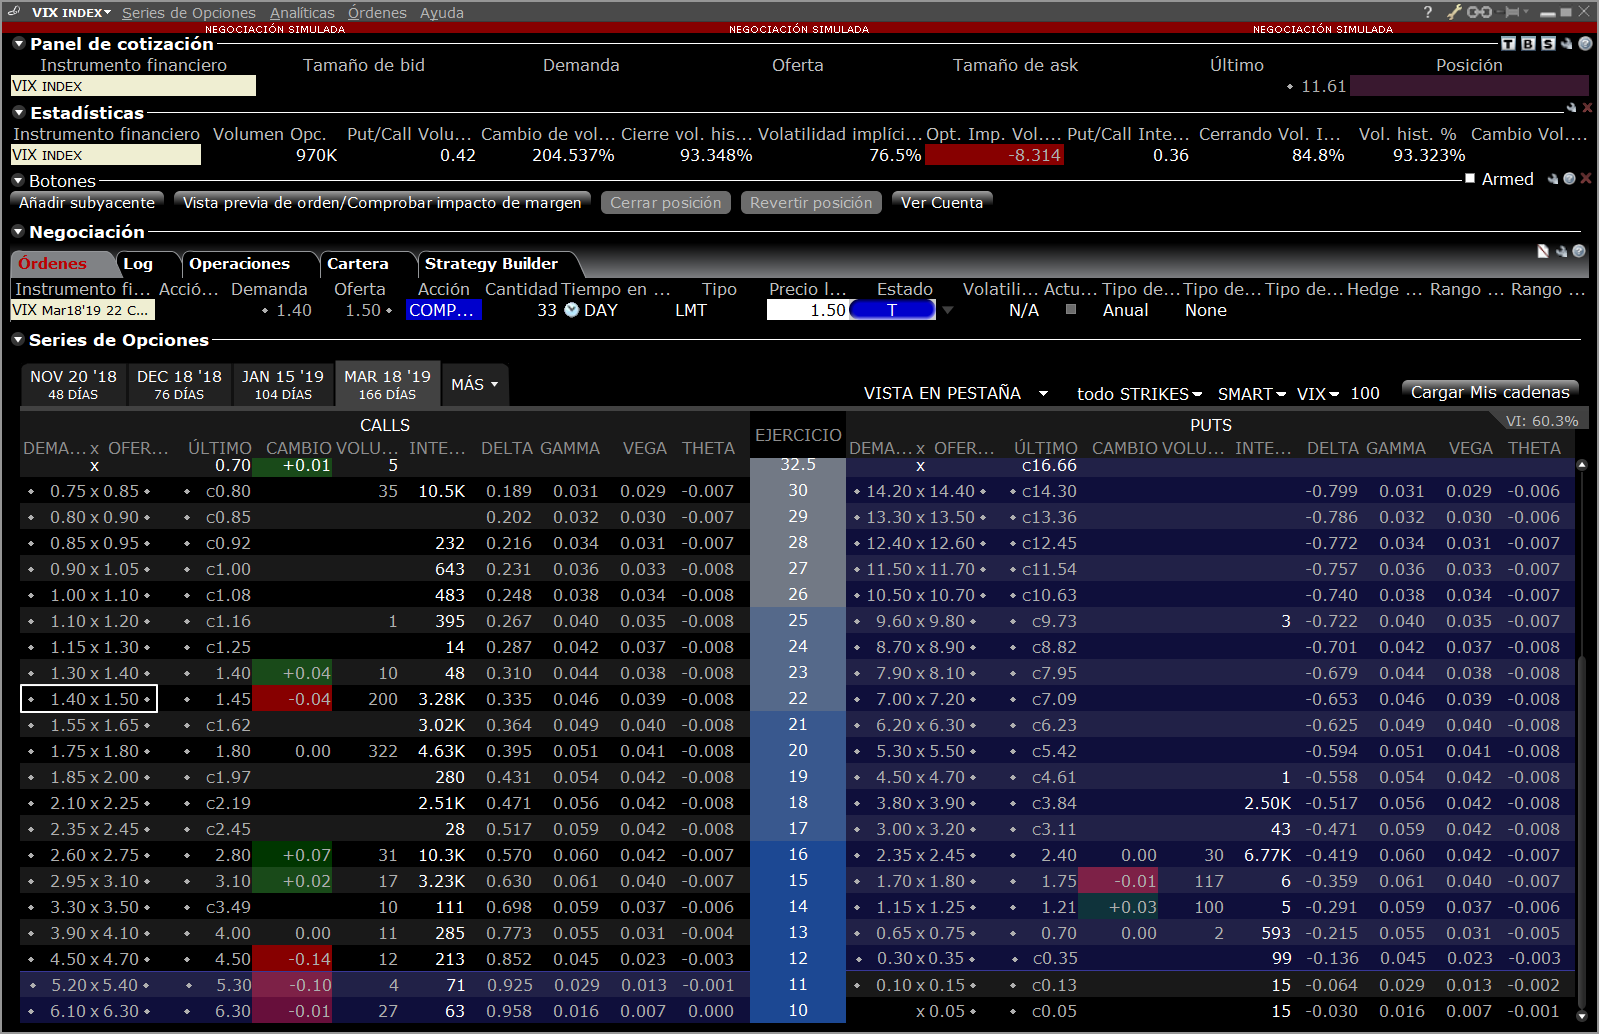Screen dimensions: 1599x1034
Task: Open Panel de cotización help icon
Action: coord(1585,44)
